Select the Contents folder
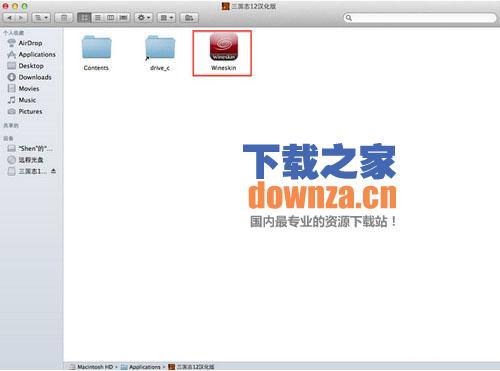Viewport: 500px width, 371px height. (x=96, y=53)
